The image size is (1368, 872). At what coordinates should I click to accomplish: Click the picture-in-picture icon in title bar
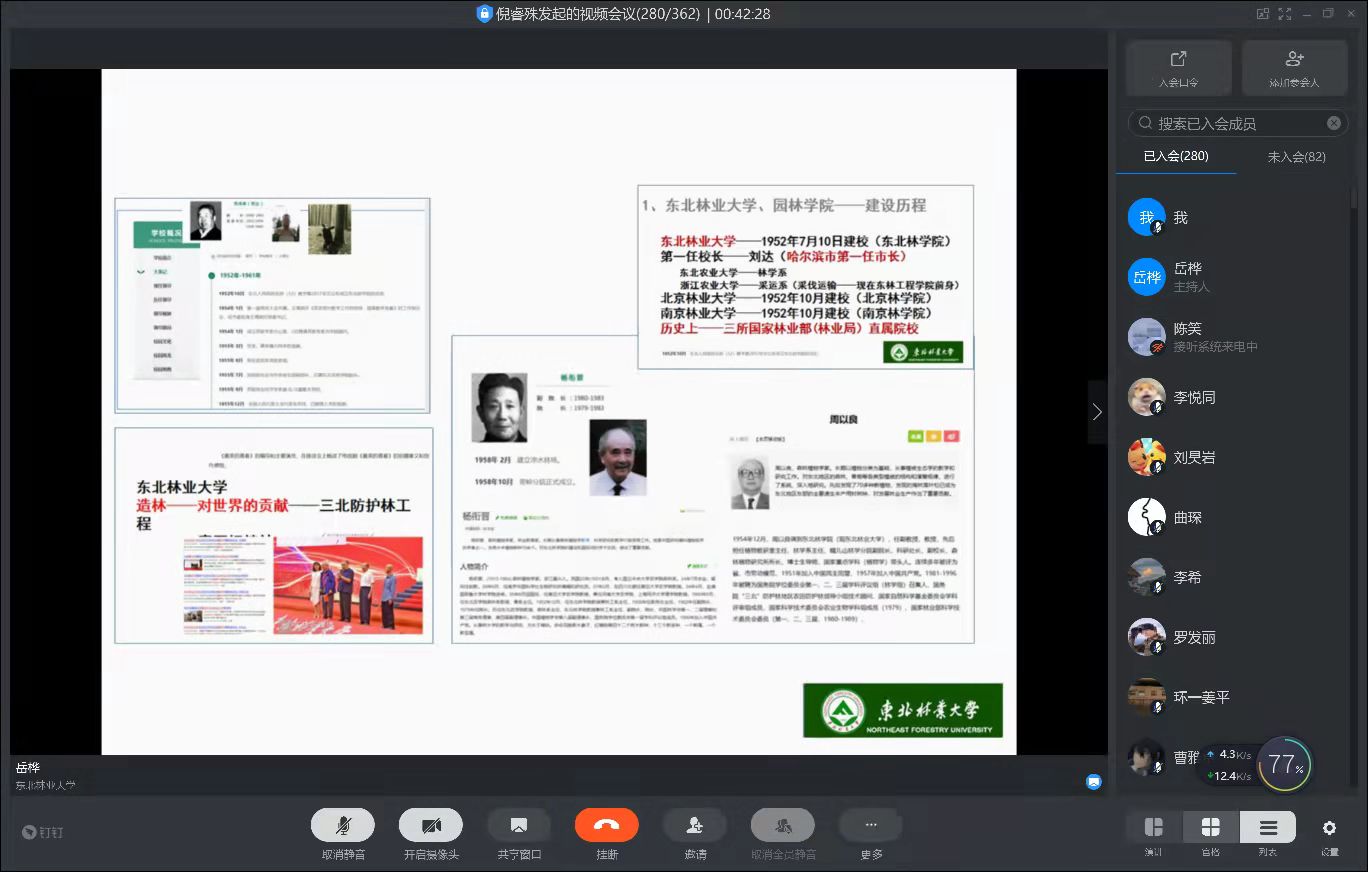[x=1263, y=14]
